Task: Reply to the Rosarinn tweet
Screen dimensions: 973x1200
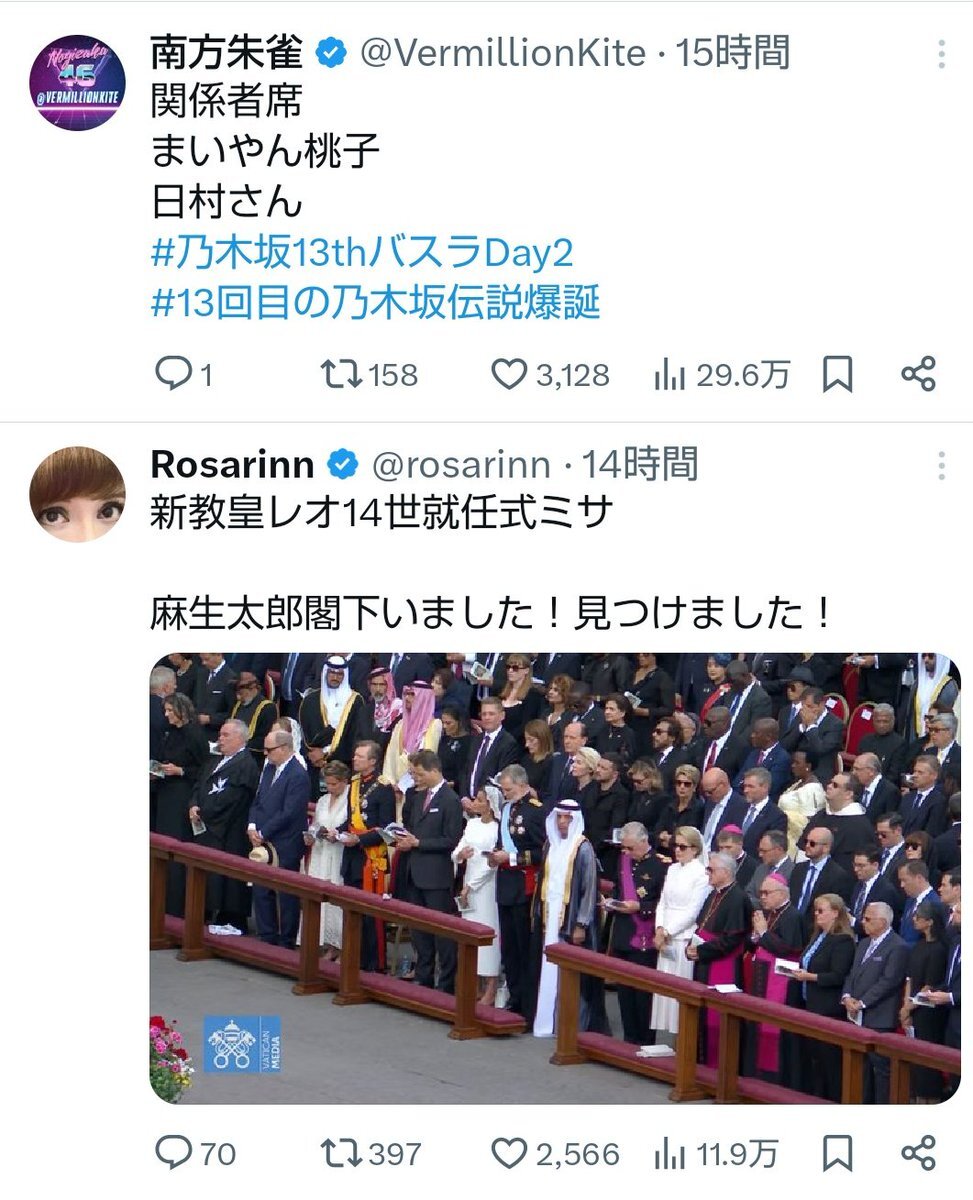Action: tap(196, 1154)
